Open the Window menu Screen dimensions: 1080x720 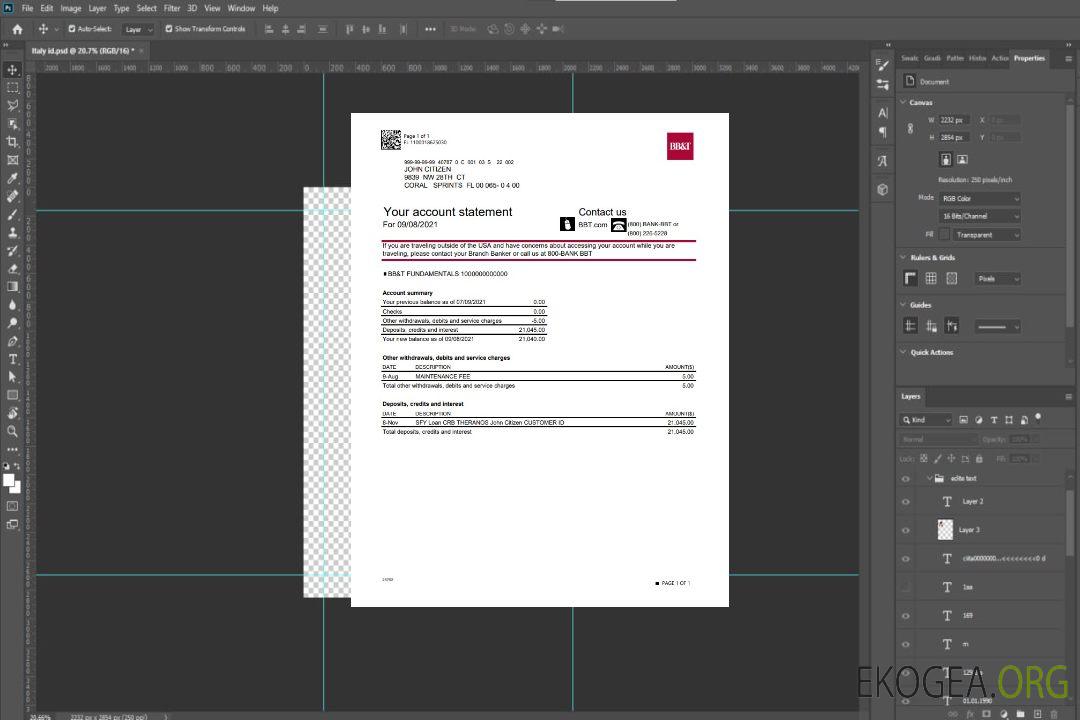(241, 8)
